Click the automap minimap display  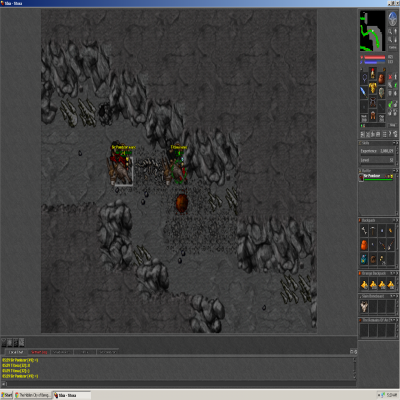372,31
